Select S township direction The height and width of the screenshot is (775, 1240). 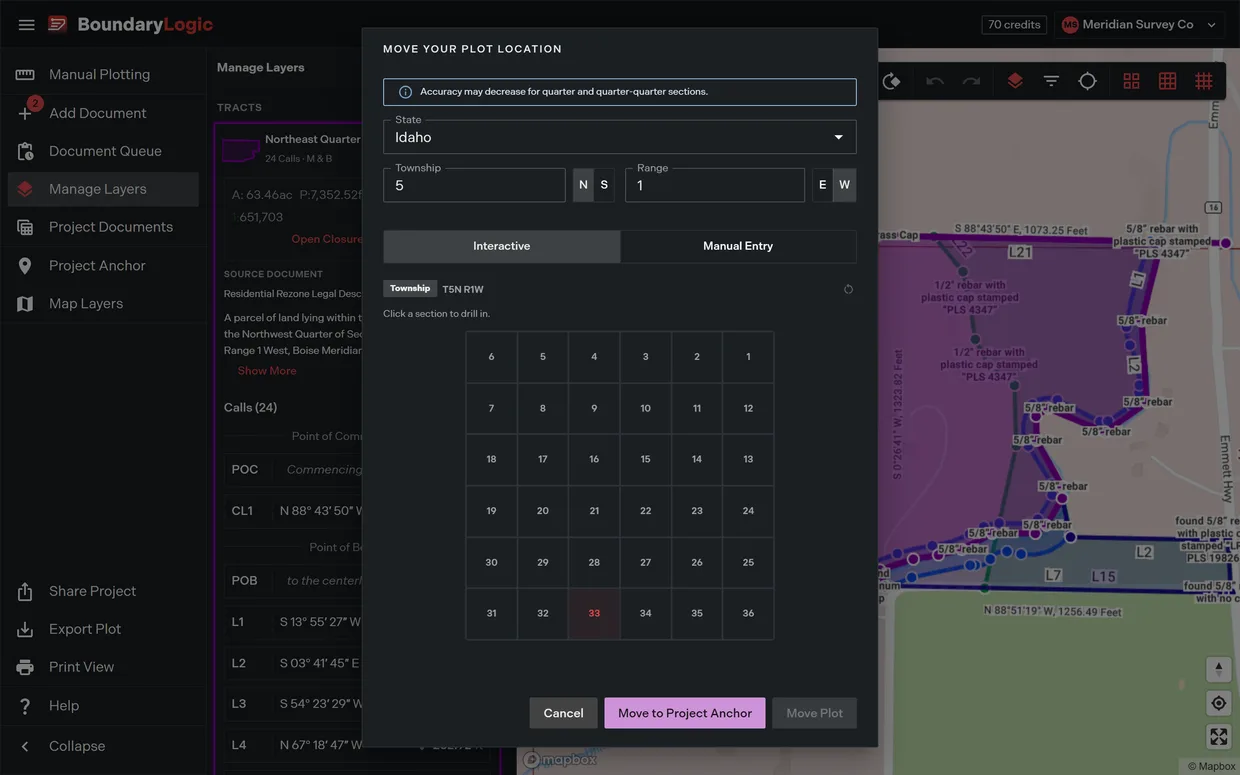point(604,185)
